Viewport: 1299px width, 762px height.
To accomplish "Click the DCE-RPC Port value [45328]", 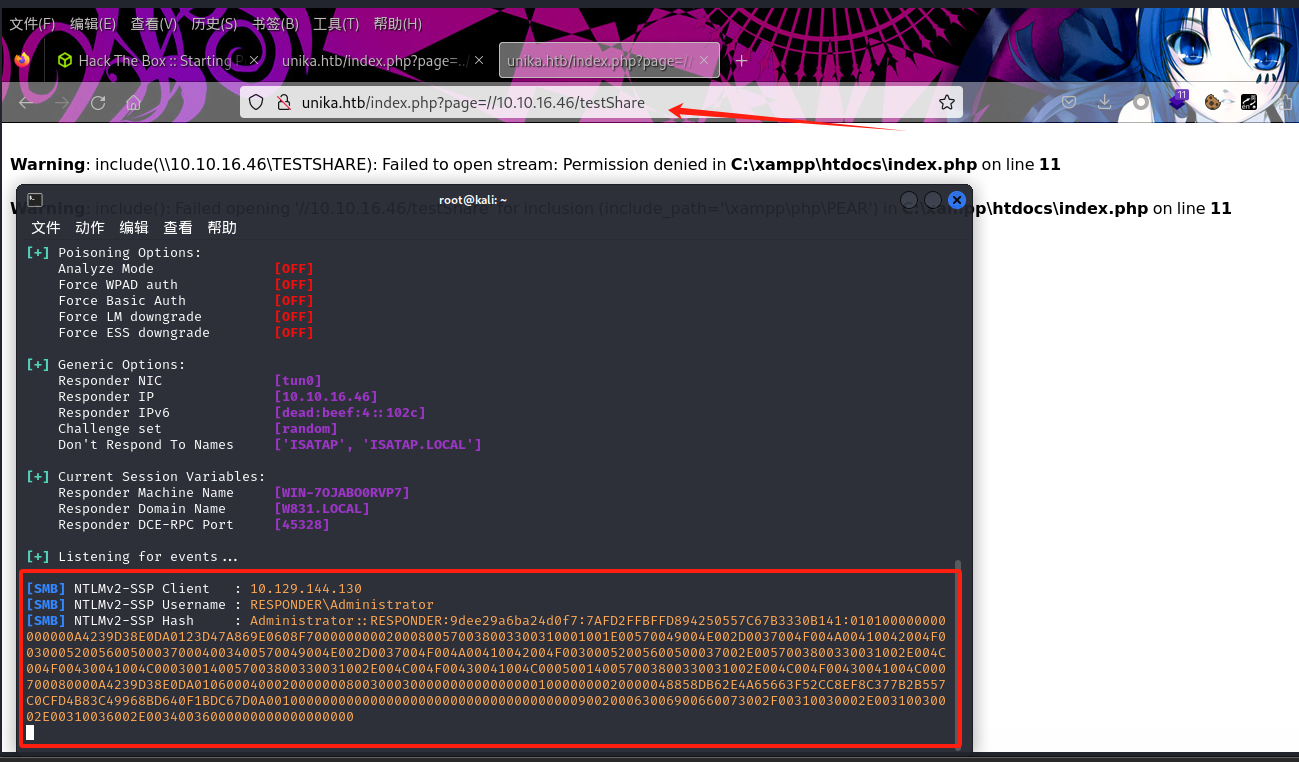I will tap(302, 525).
